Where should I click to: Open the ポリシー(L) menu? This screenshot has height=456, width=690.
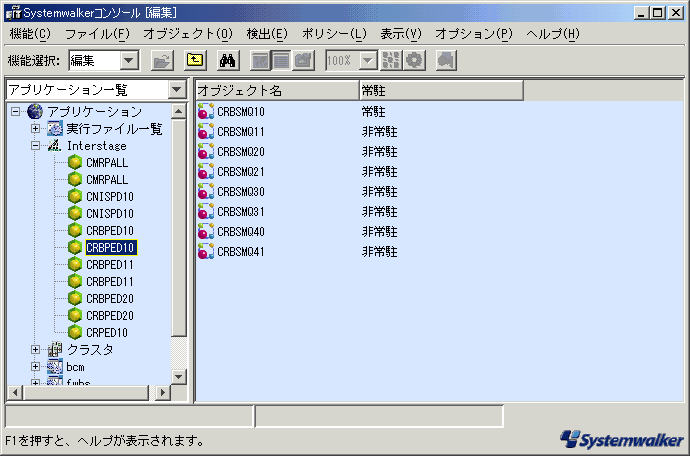[x=334, y=34]
